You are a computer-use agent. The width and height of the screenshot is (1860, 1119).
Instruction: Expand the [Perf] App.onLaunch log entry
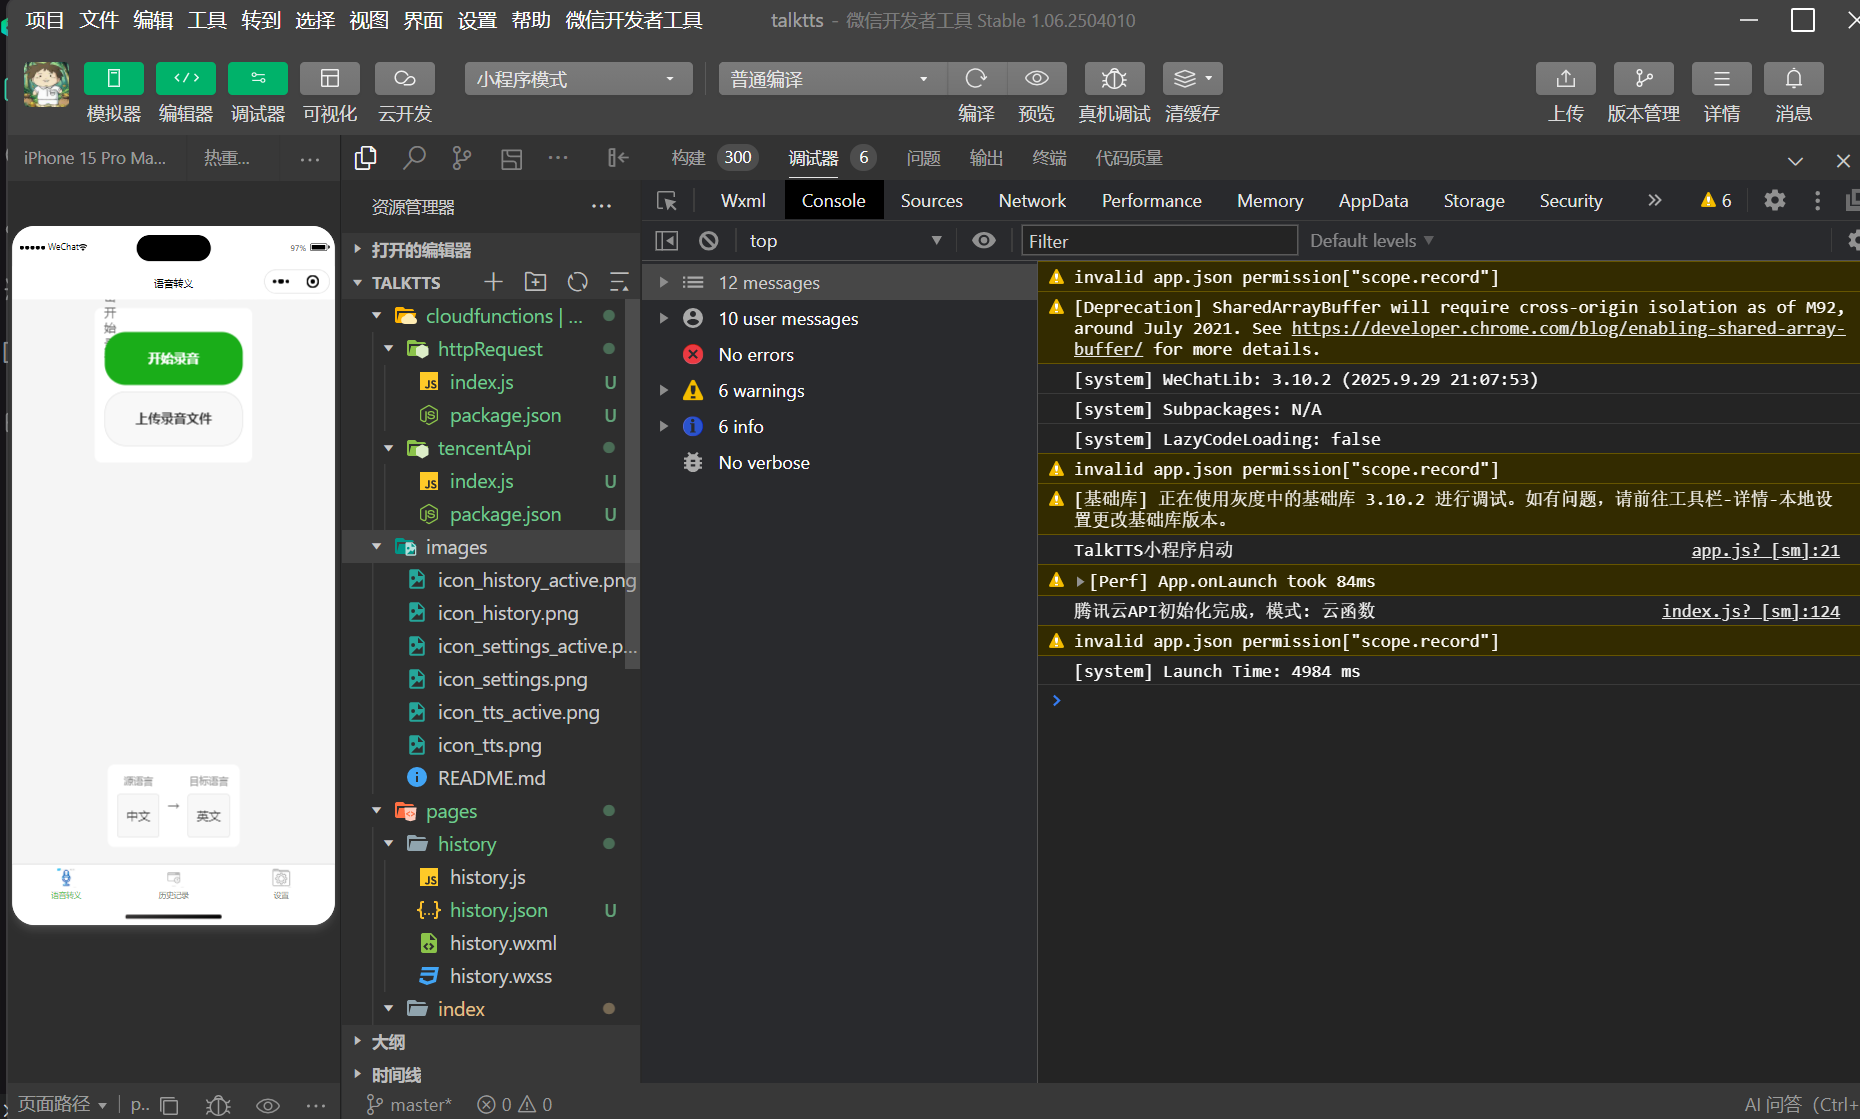(x=1080, y=581)
